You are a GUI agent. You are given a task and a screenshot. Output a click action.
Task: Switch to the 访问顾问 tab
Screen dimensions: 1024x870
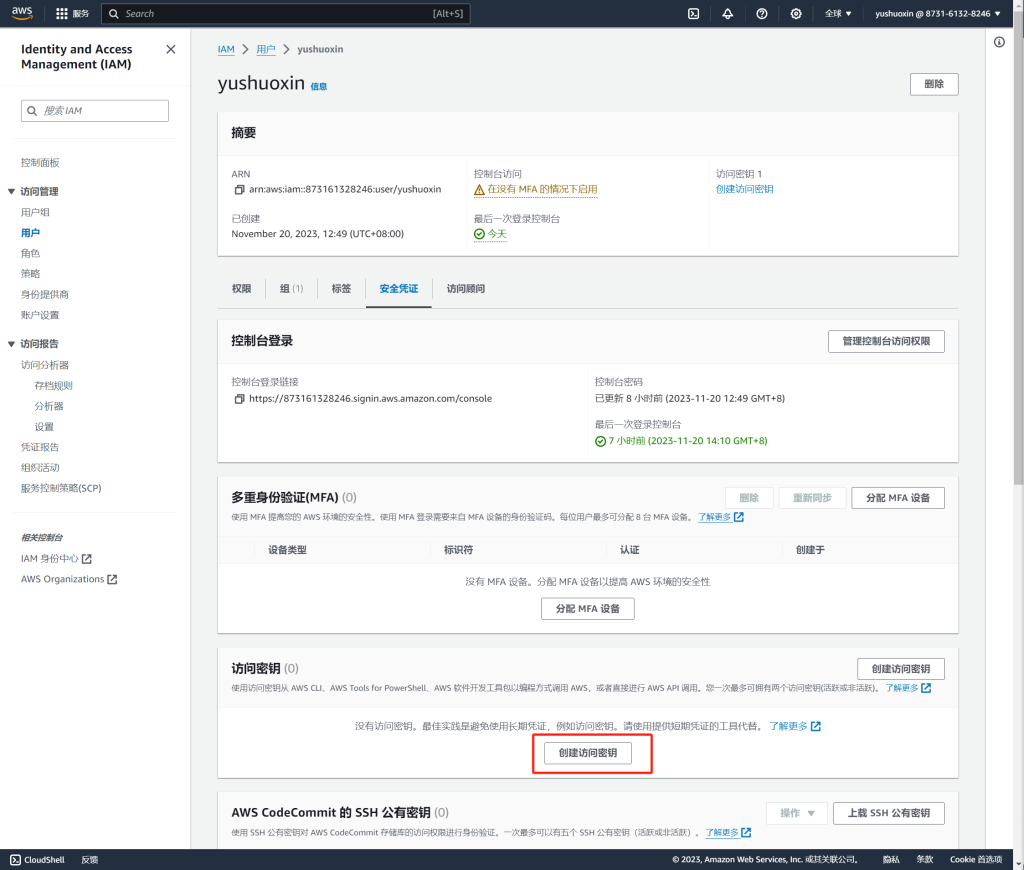pos(465,289)
